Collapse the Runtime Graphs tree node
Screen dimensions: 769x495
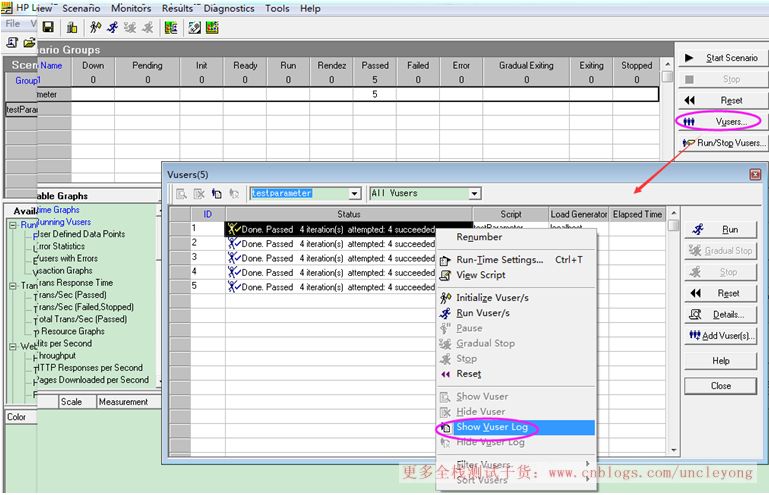click(x=12, y=225)
